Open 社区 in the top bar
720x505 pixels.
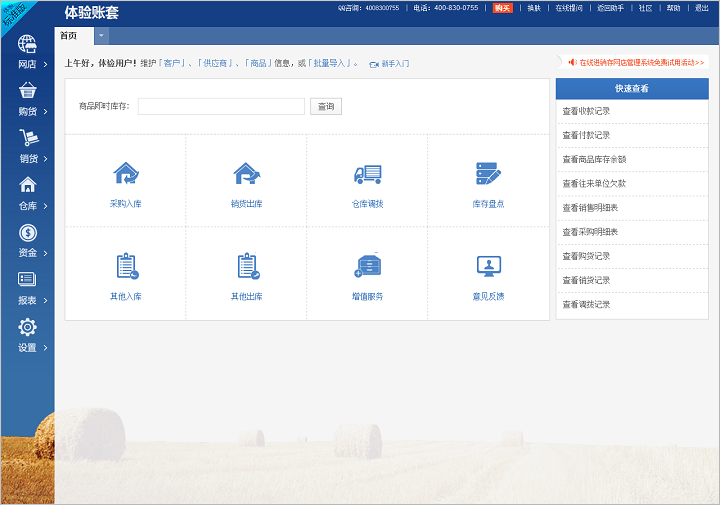tap(645, 8)
